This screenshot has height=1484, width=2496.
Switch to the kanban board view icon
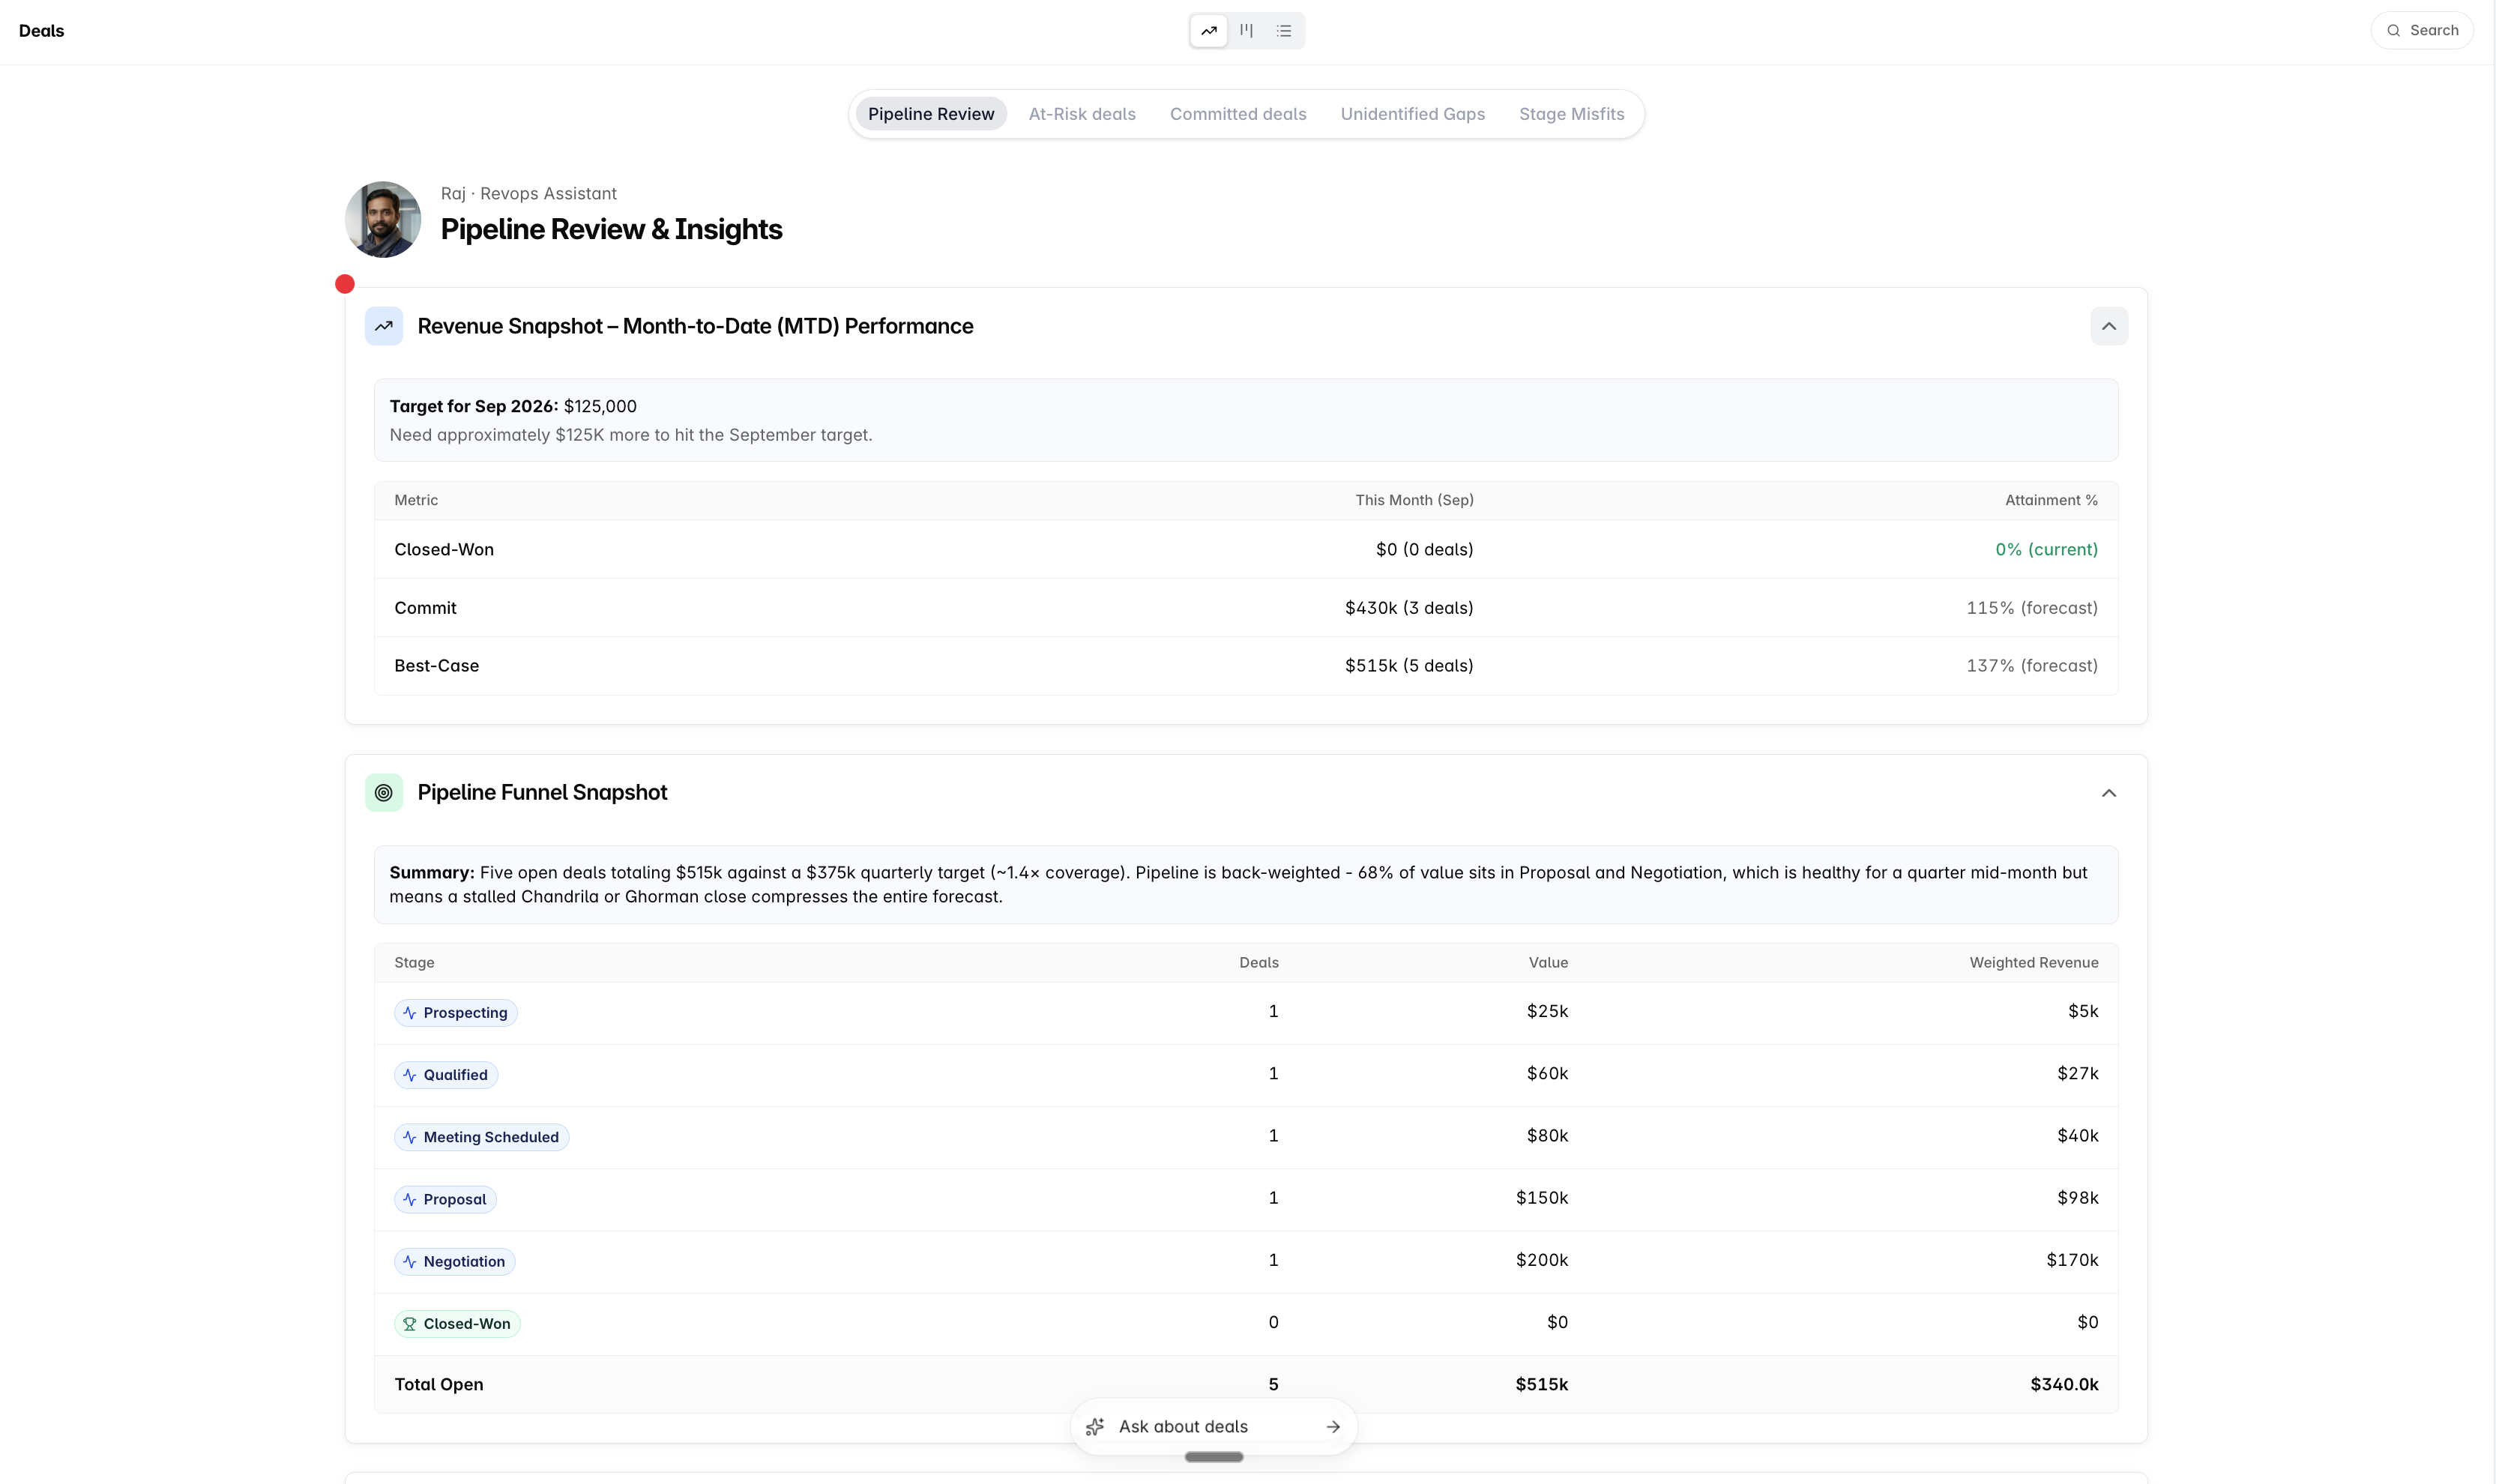click(x=1246, y=31)
